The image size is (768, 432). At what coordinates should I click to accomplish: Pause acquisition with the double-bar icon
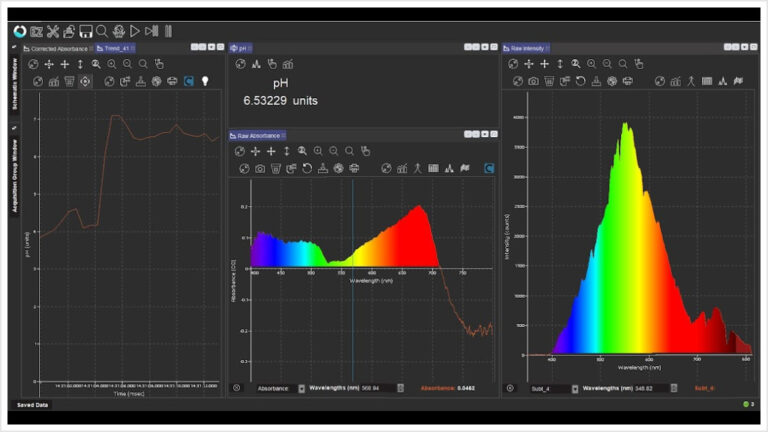[168, 32]
